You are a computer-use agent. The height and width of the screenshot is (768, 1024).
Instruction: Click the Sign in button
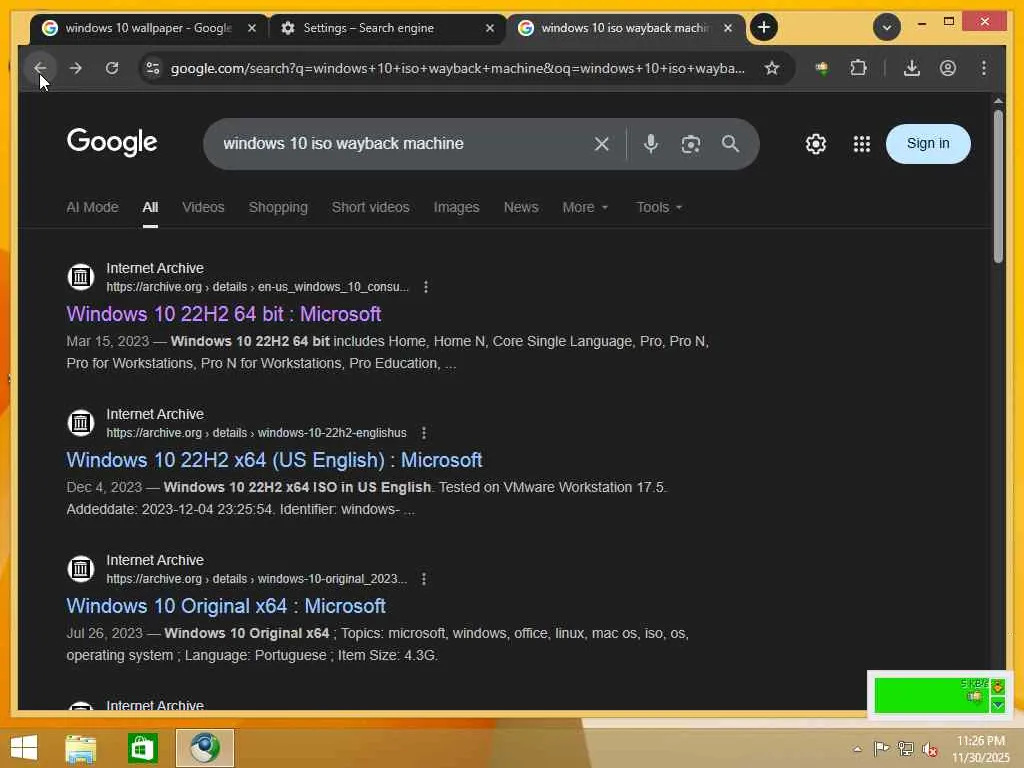pos(928,144)
